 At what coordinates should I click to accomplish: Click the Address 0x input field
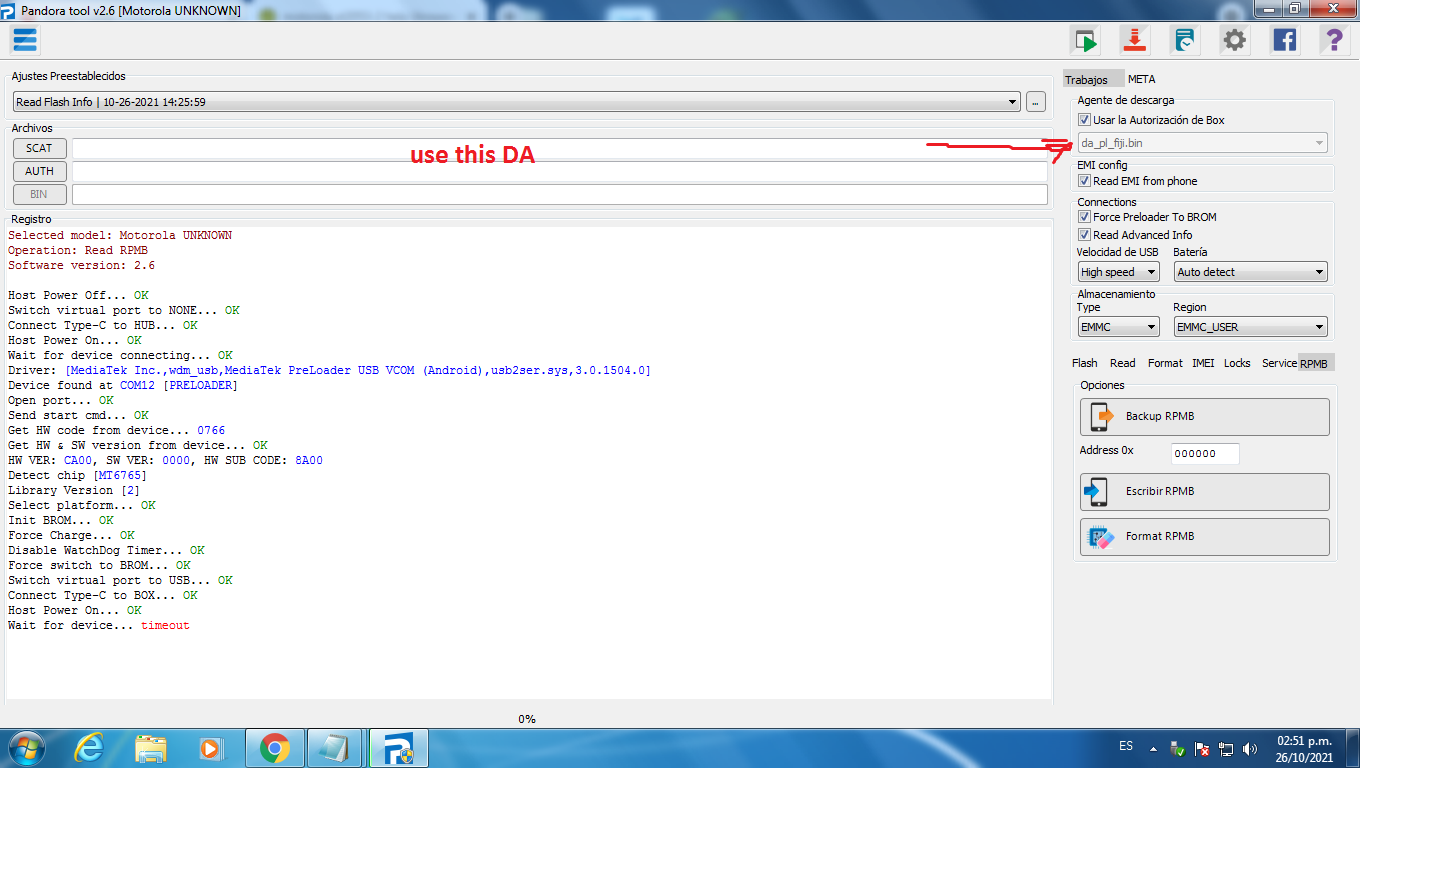click(x=1205, y=454)
